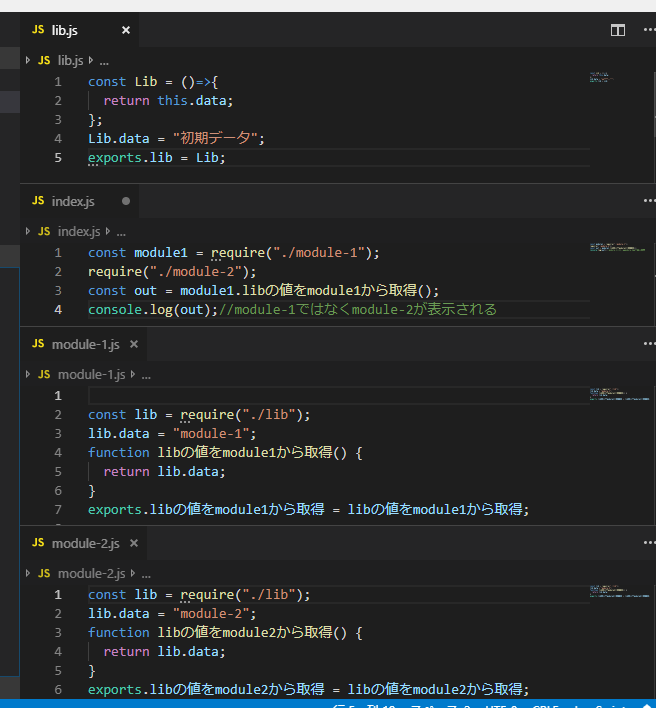
Task: Click green comment in index.js line 4
Action: coord(358,310)
